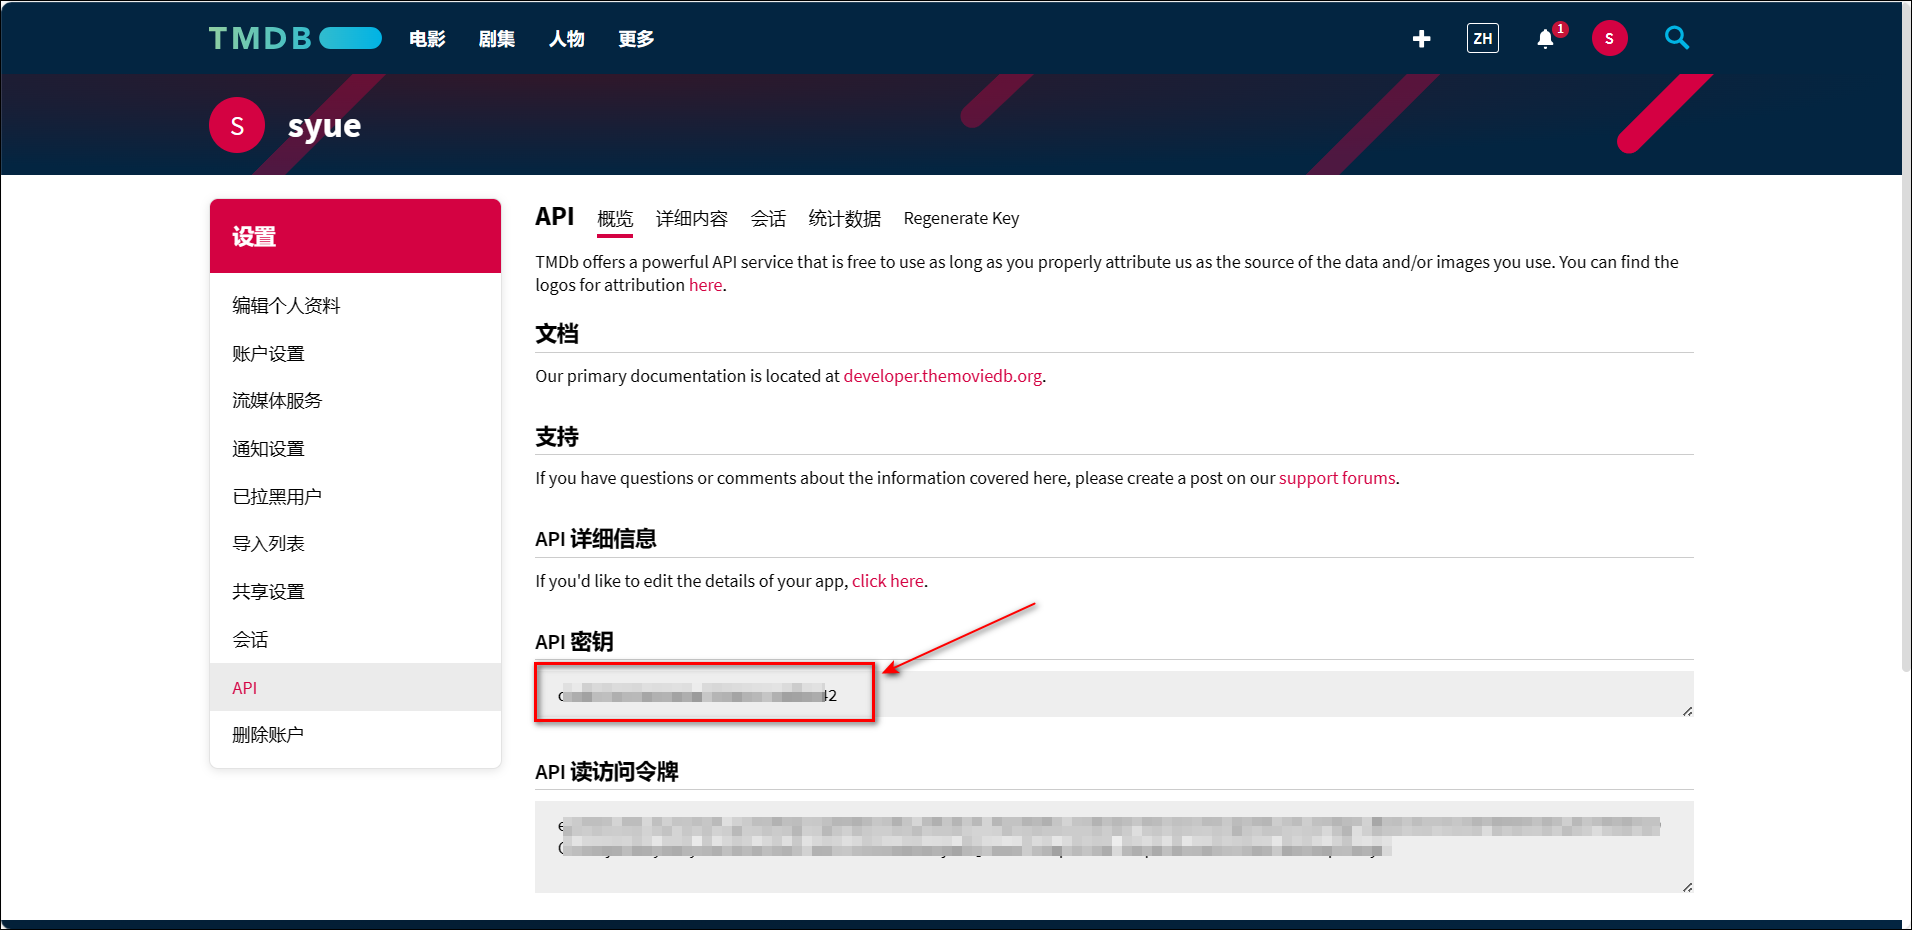Click the 'click here' edit app link

point(887,581)
